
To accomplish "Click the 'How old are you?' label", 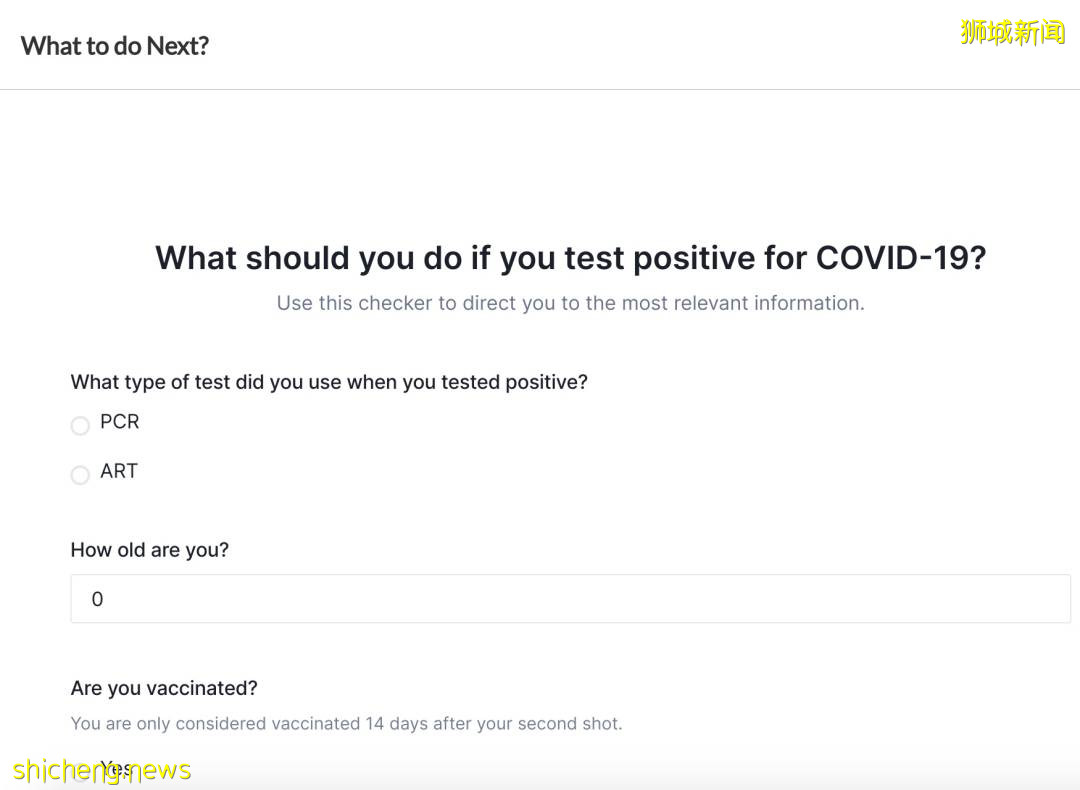I will (150, 550).
